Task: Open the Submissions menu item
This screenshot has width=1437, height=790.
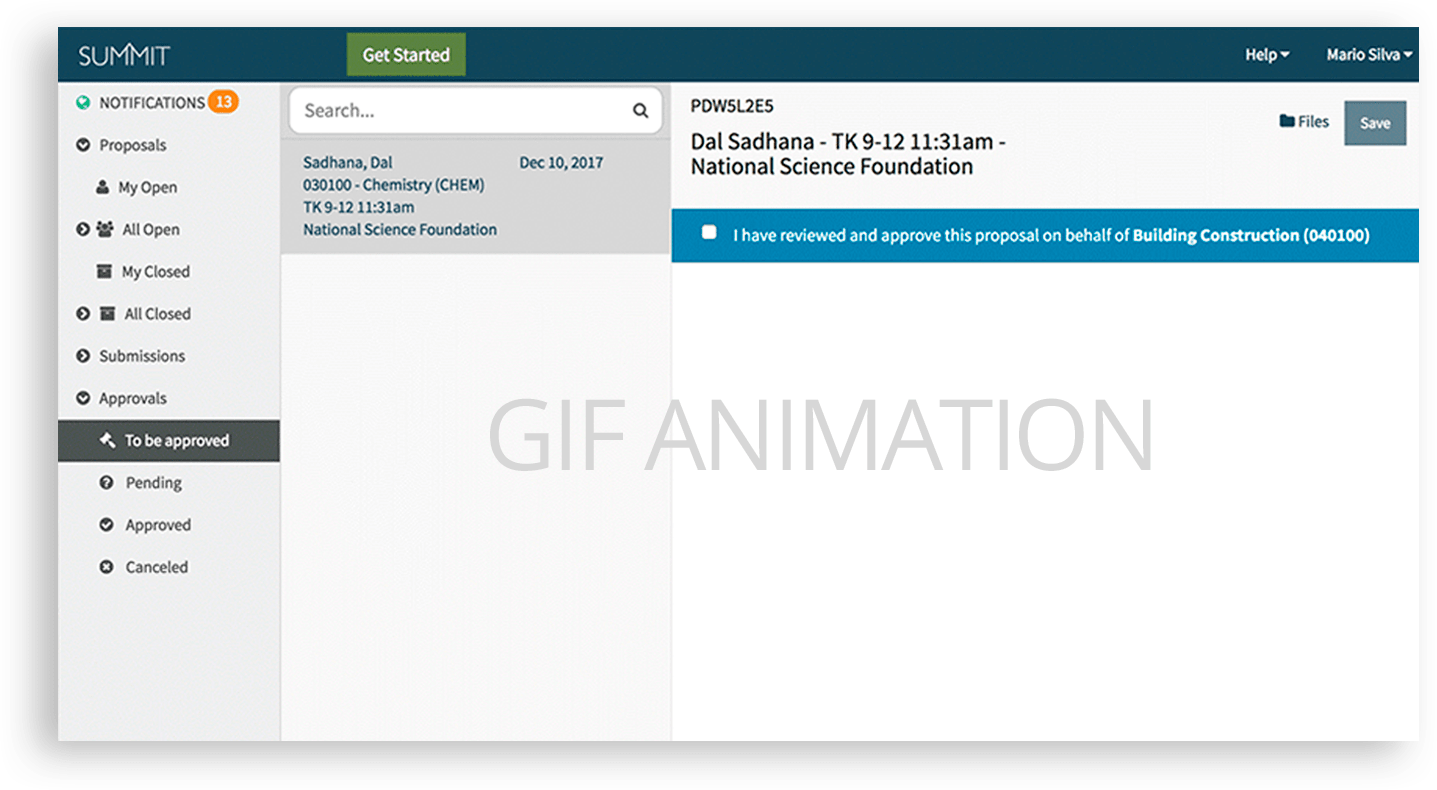Action: coord(141,356)
